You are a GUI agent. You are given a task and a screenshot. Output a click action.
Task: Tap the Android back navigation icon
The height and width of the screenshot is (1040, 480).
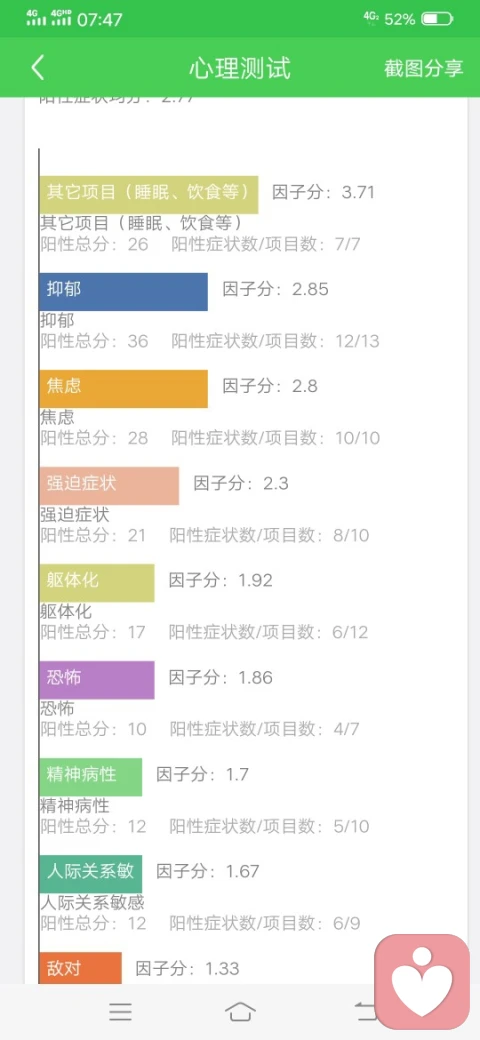tap(365, 1011)
